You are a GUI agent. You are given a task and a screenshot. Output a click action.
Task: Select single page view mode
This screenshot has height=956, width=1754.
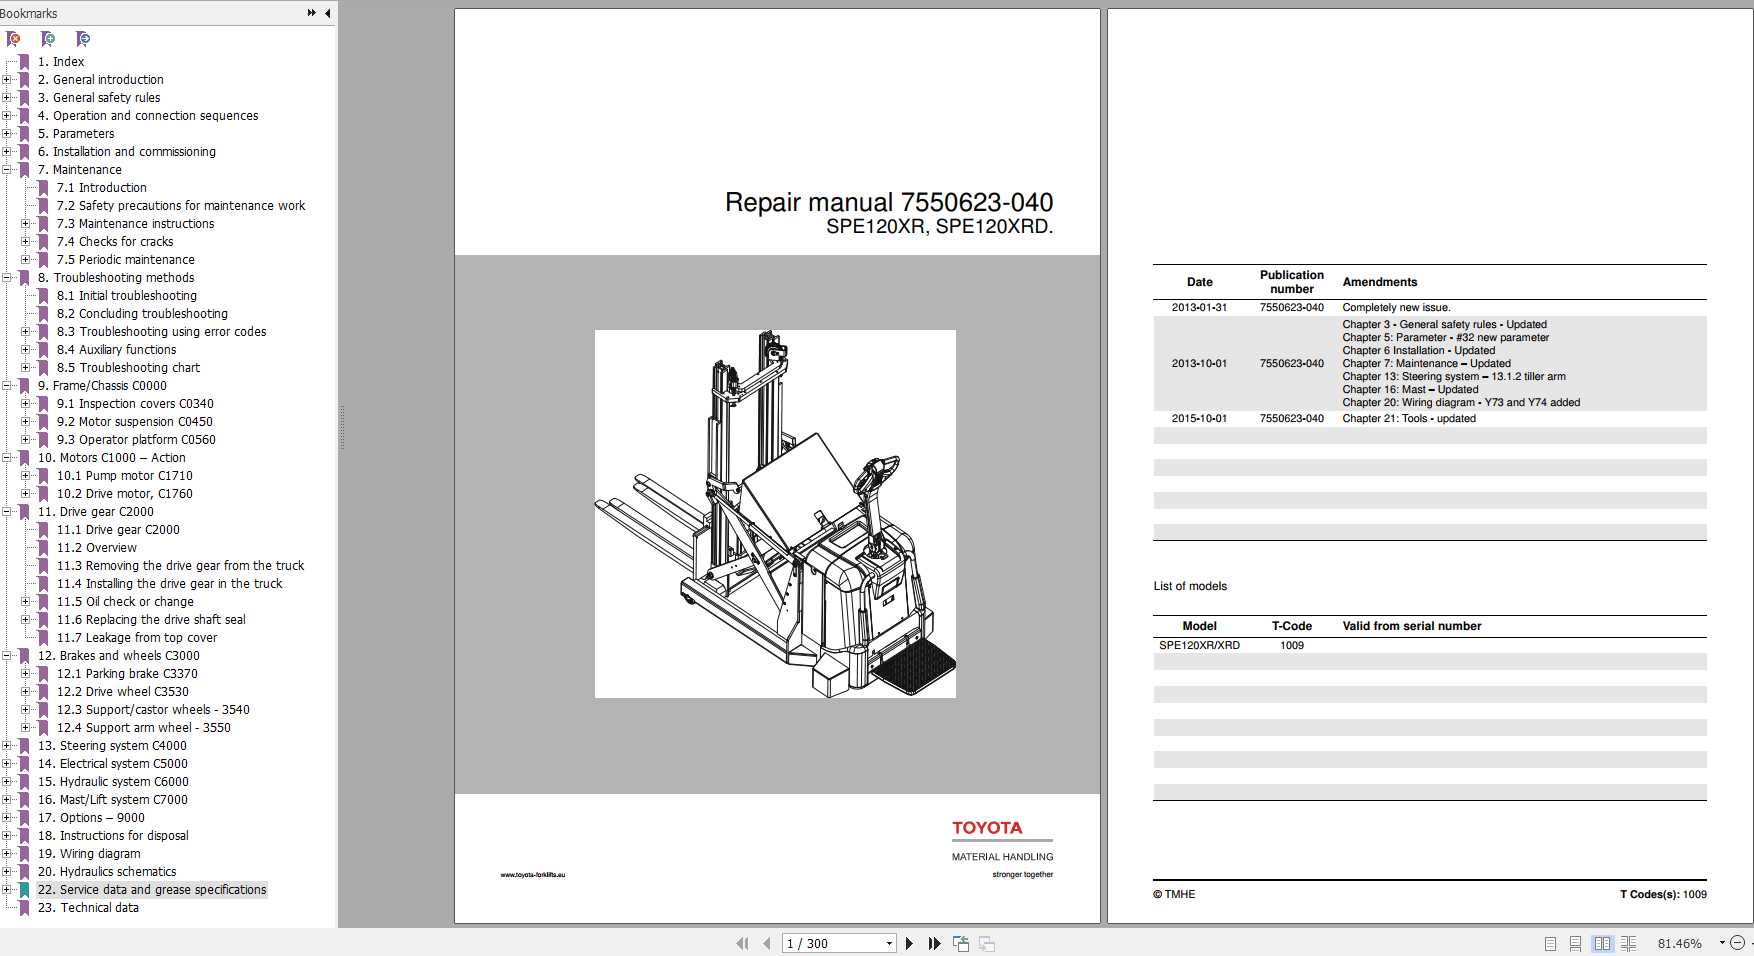[1552, 943]
